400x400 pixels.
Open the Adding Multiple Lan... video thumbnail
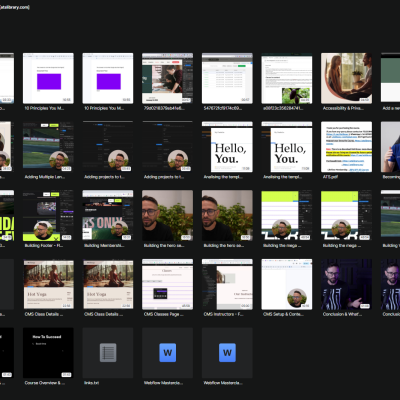point(48,147)
